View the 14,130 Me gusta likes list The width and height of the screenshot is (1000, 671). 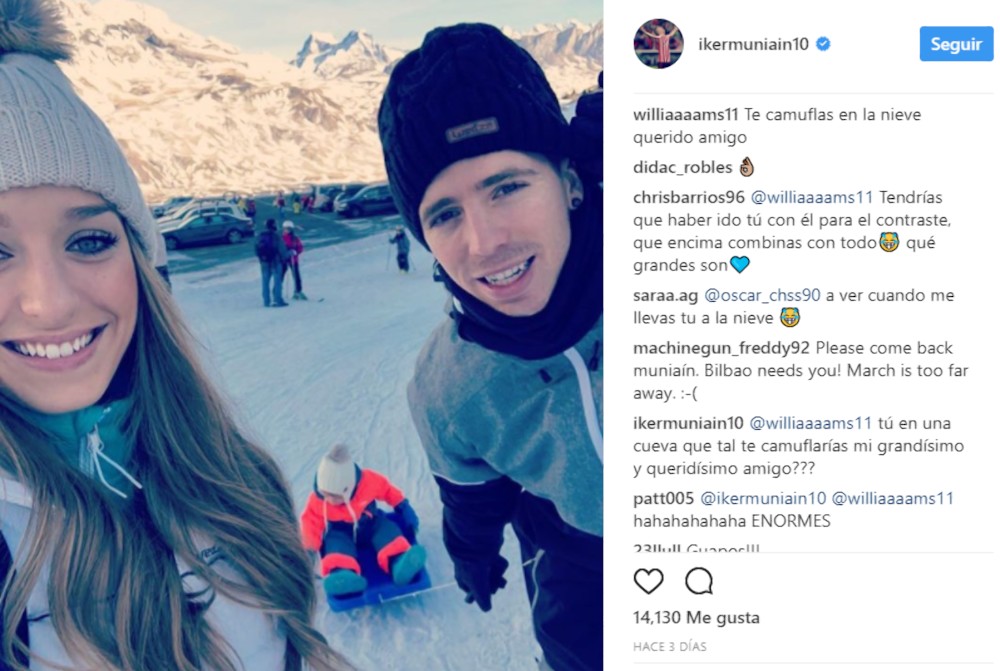click(x=696, y=617)
